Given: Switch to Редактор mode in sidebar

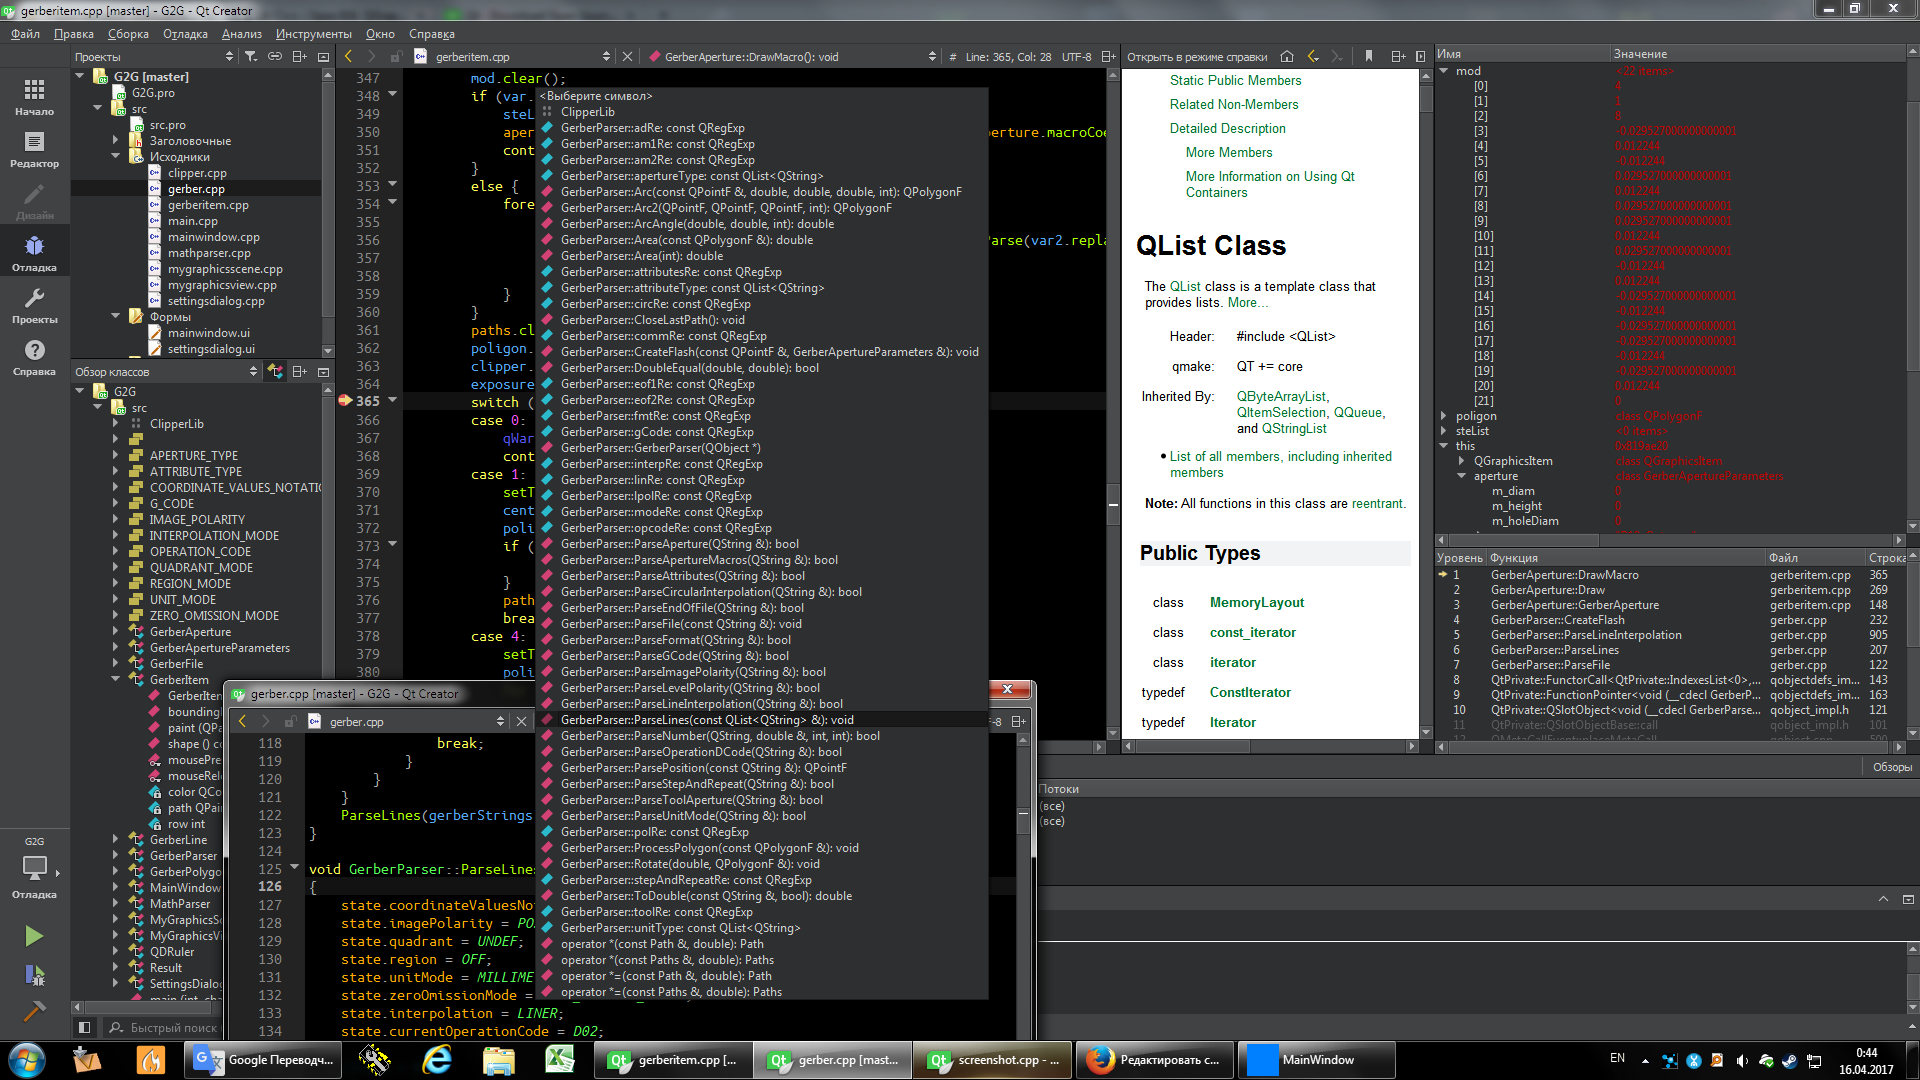Looking at the screenshot, I should (x=34, y=149).
